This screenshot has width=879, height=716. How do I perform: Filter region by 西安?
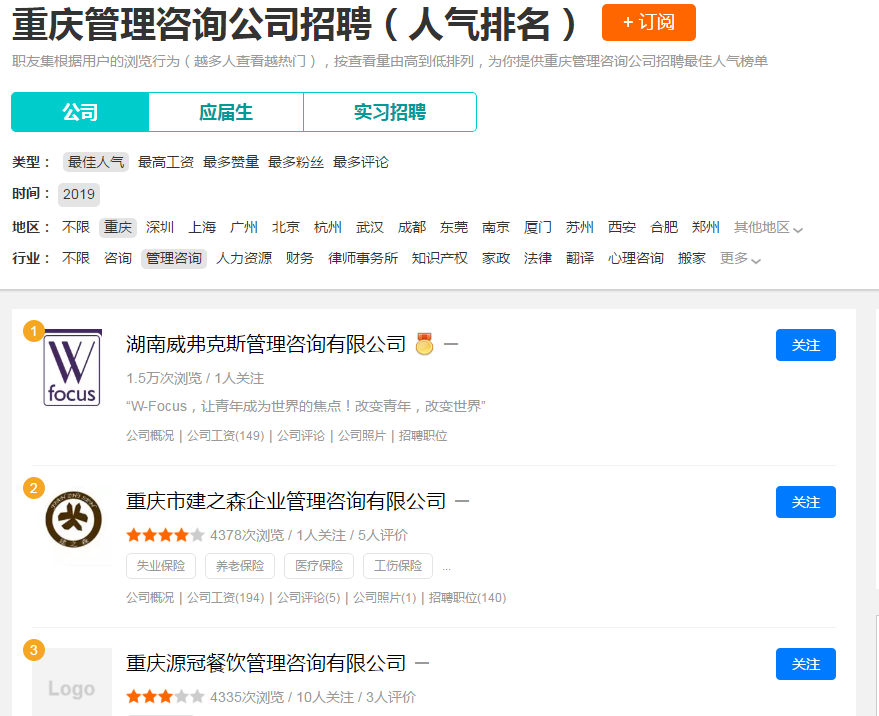click(x=622, y=227)
